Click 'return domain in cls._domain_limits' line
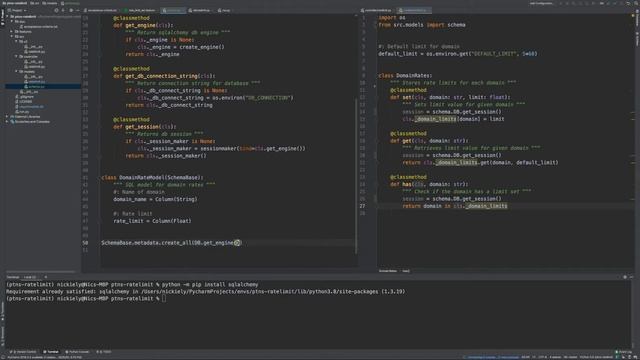The height and width of the screenshot is (360, 640). [455, 206]
